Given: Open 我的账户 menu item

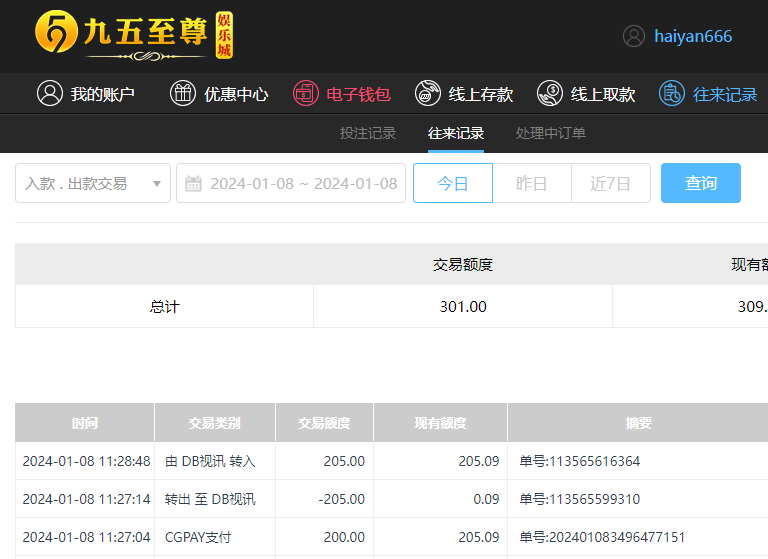Looking at the screenshot, I should (102, 94).
